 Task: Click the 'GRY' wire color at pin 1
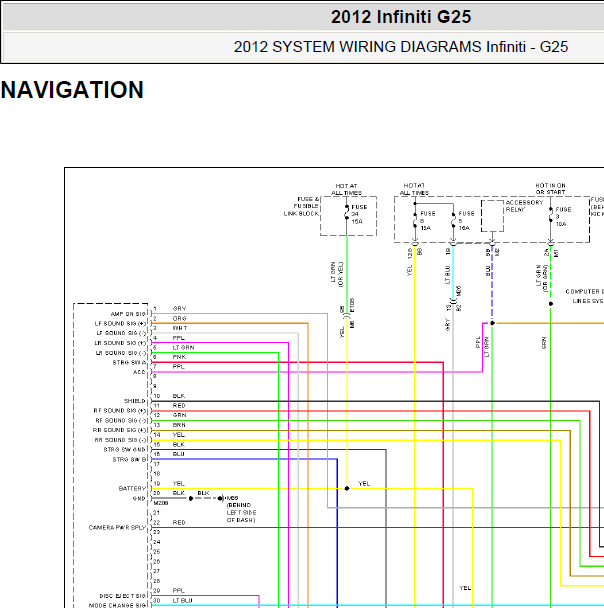tap(179, 309)
